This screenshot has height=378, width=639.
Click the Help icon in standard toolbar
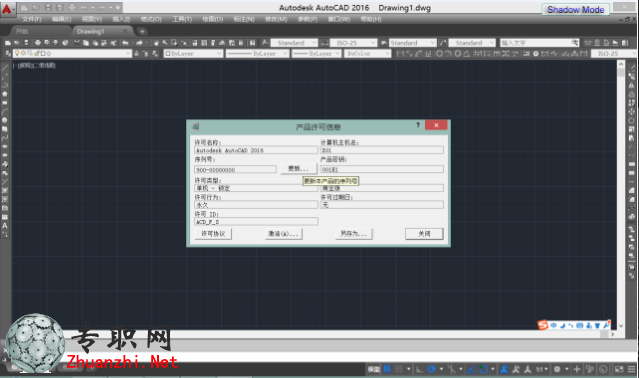[253, 43]
